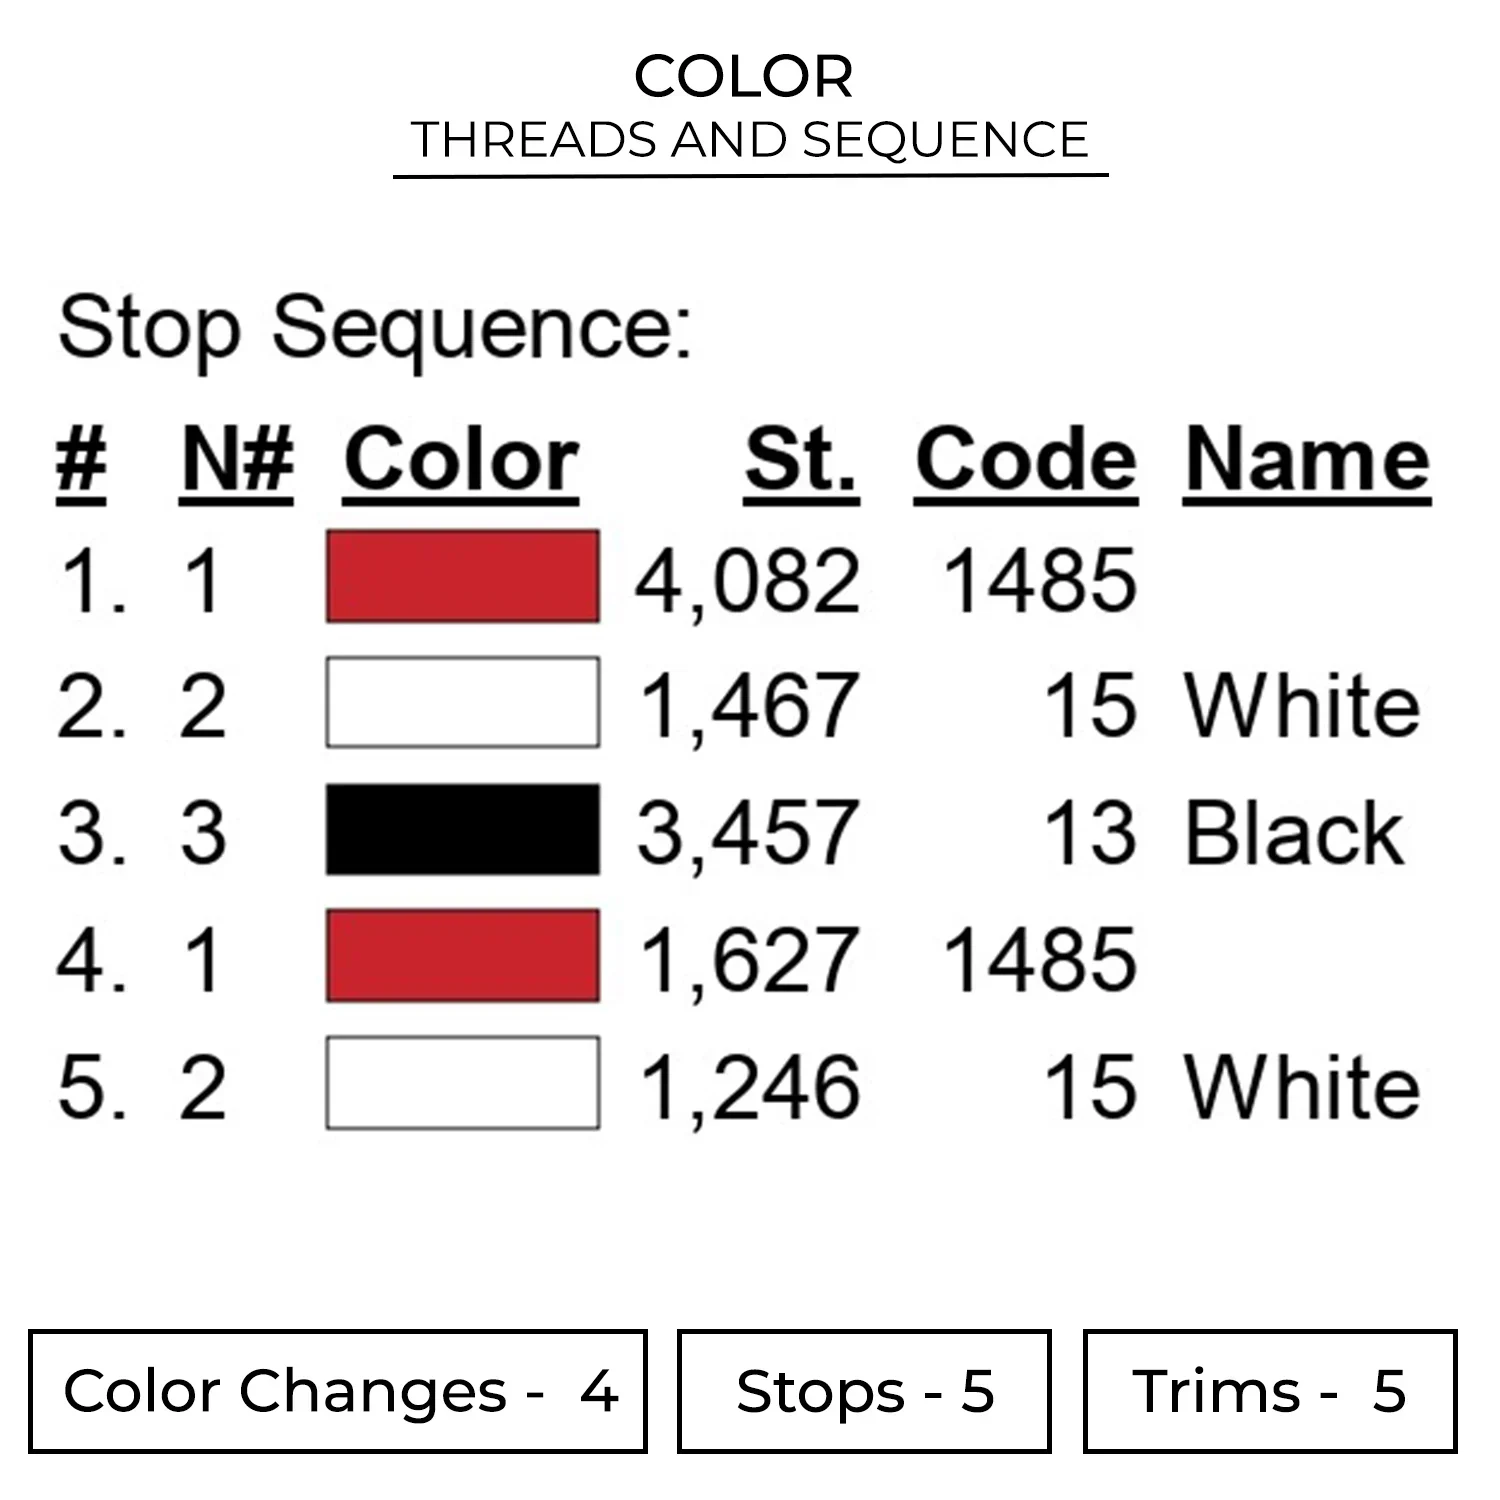Click the red swatch in row 4
Screen dimensions: 1500x1500
[x=462, y=957]
